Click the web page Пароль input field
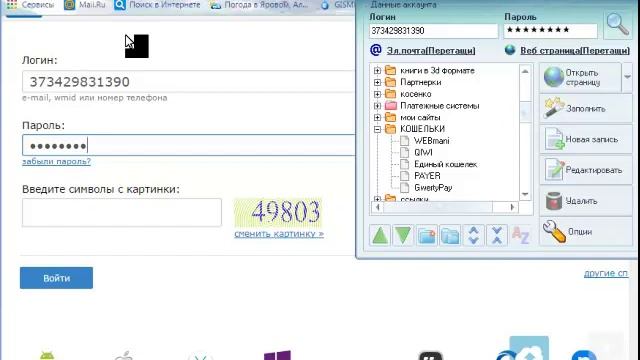 pyautogui.click(x=189, y=145)
